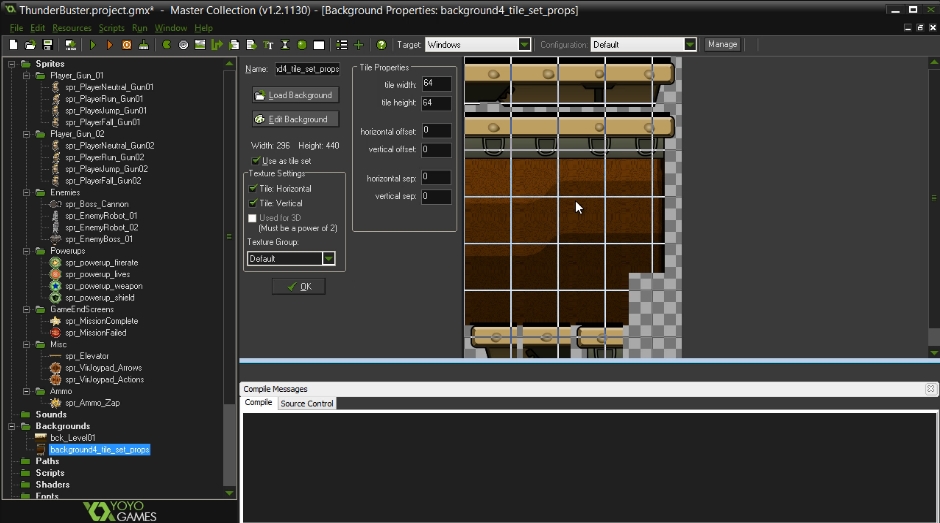Select spr_powerup_shield sprite

point(100,297)
